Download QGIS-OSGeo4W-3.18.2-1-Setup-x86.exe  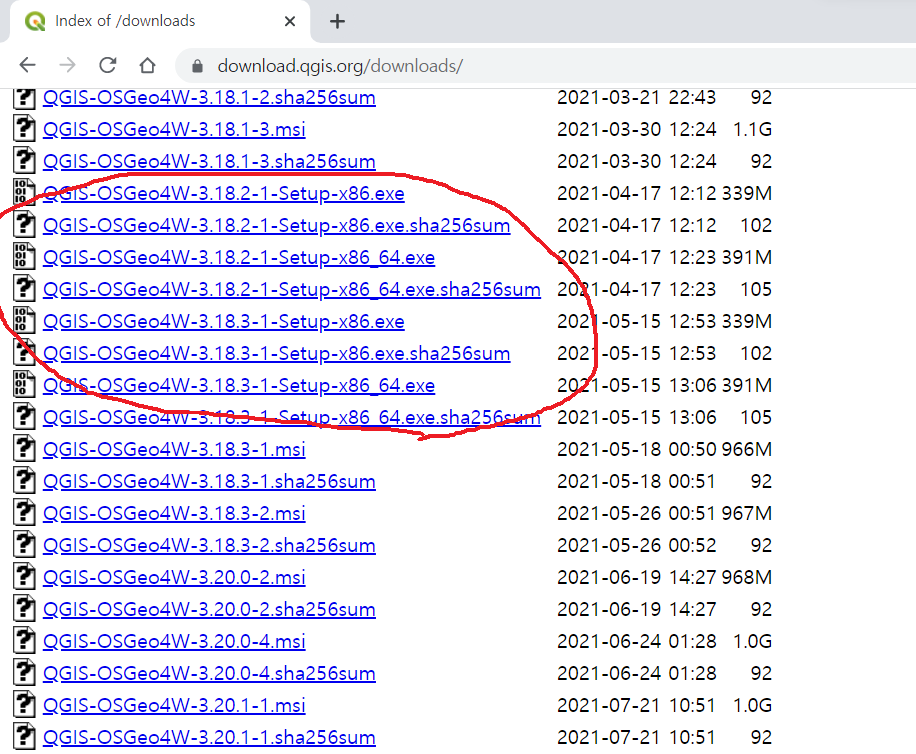coord(224,194)
